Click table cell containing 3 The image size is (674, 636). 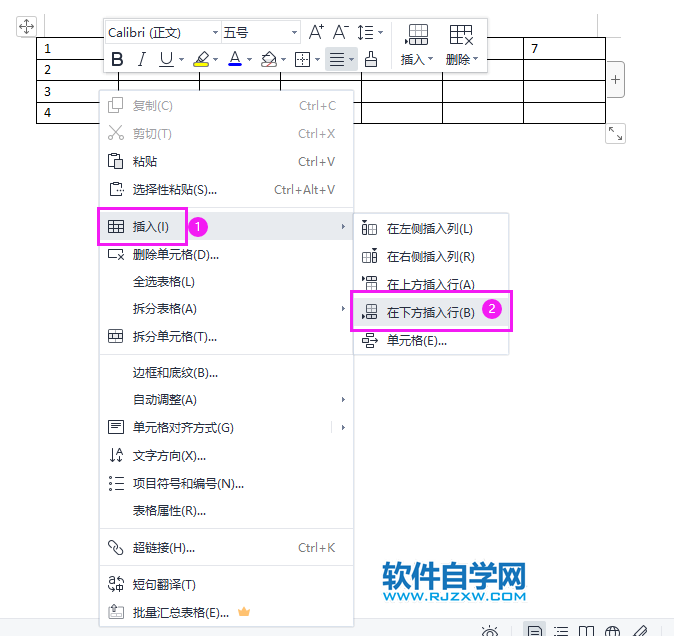pos(68,92)
